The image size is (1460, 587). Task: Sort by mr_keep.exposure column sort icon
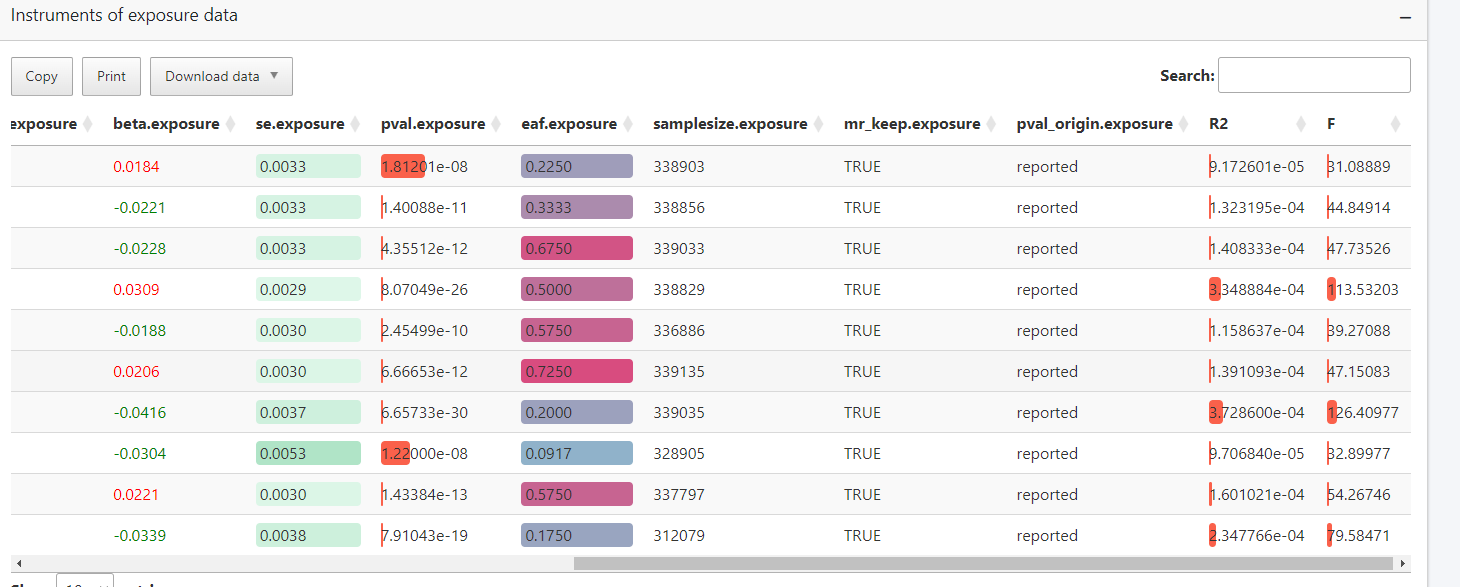(992, 124)
